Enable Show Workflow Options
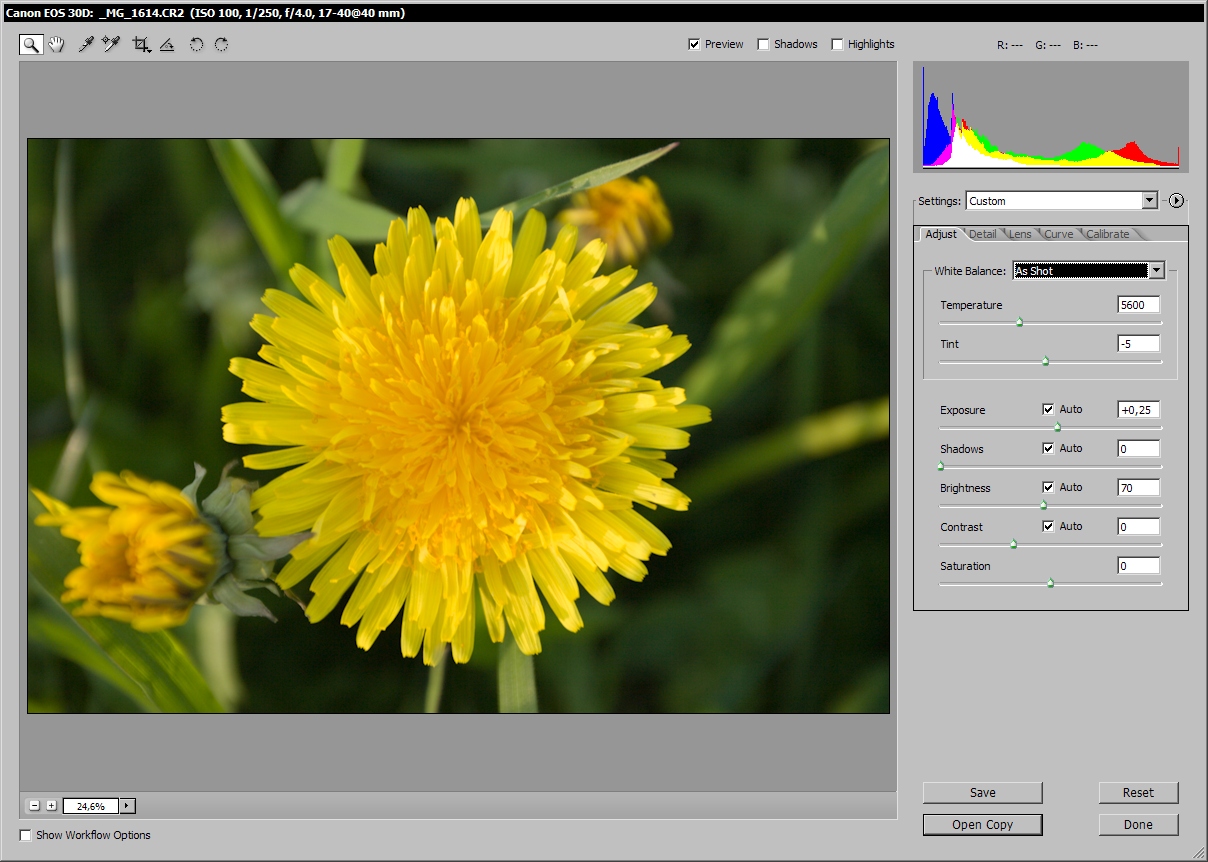The image size is (1208, 862). [x=26, y=835]
